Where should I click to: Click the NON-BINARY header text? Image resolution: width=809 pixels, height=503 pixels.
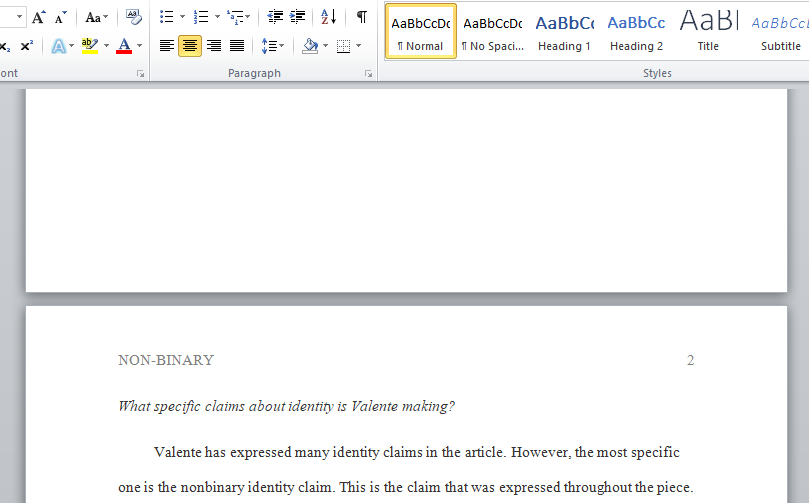coord(166,360)
